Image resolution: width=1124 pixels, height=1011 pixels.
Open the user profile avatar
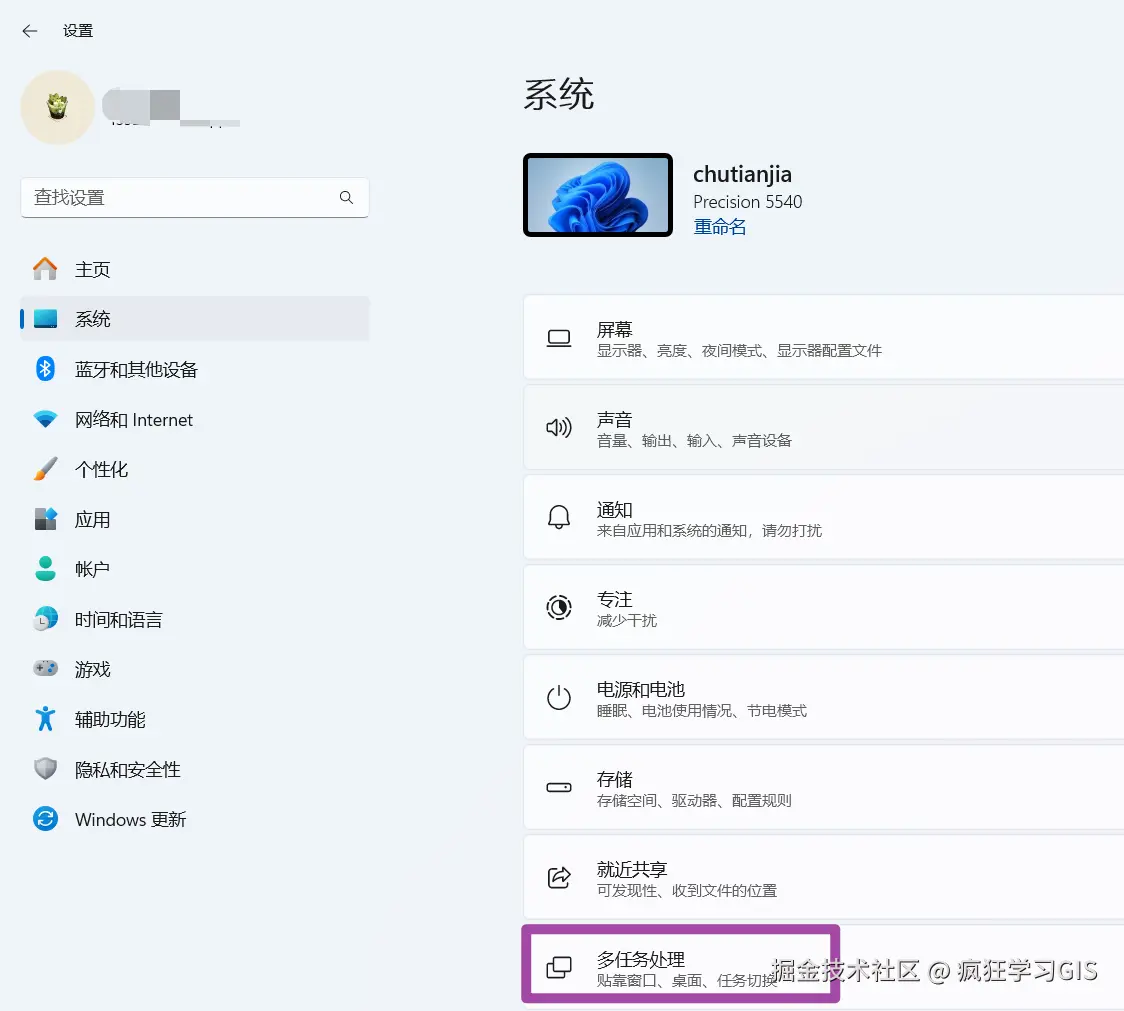pyautogui.click(x=57, y=108)
